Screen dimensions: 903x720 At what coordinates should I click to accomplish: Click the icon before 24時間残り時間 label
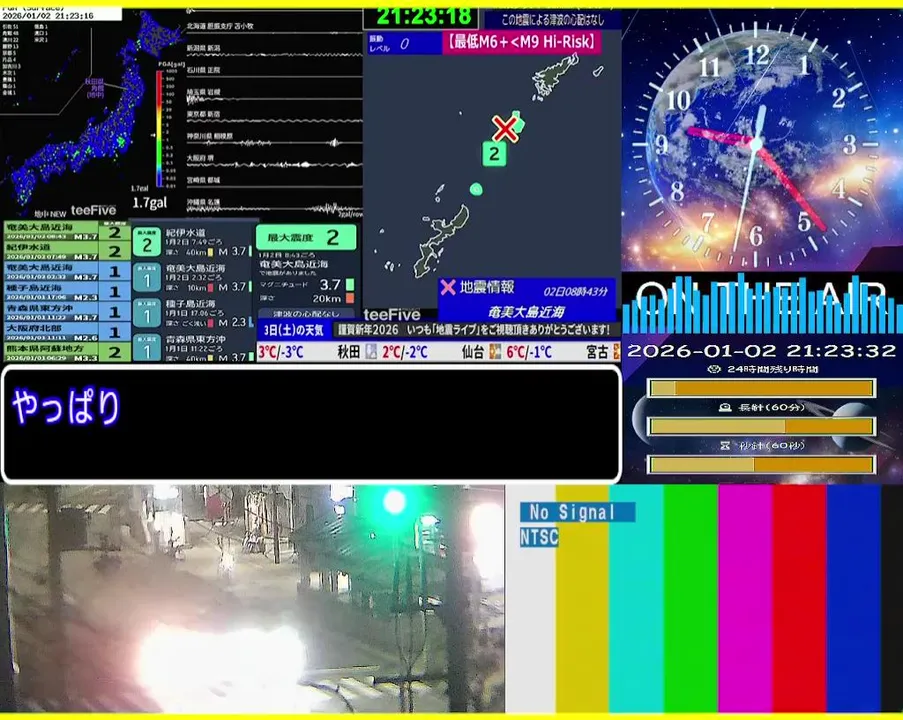point(714,369)
